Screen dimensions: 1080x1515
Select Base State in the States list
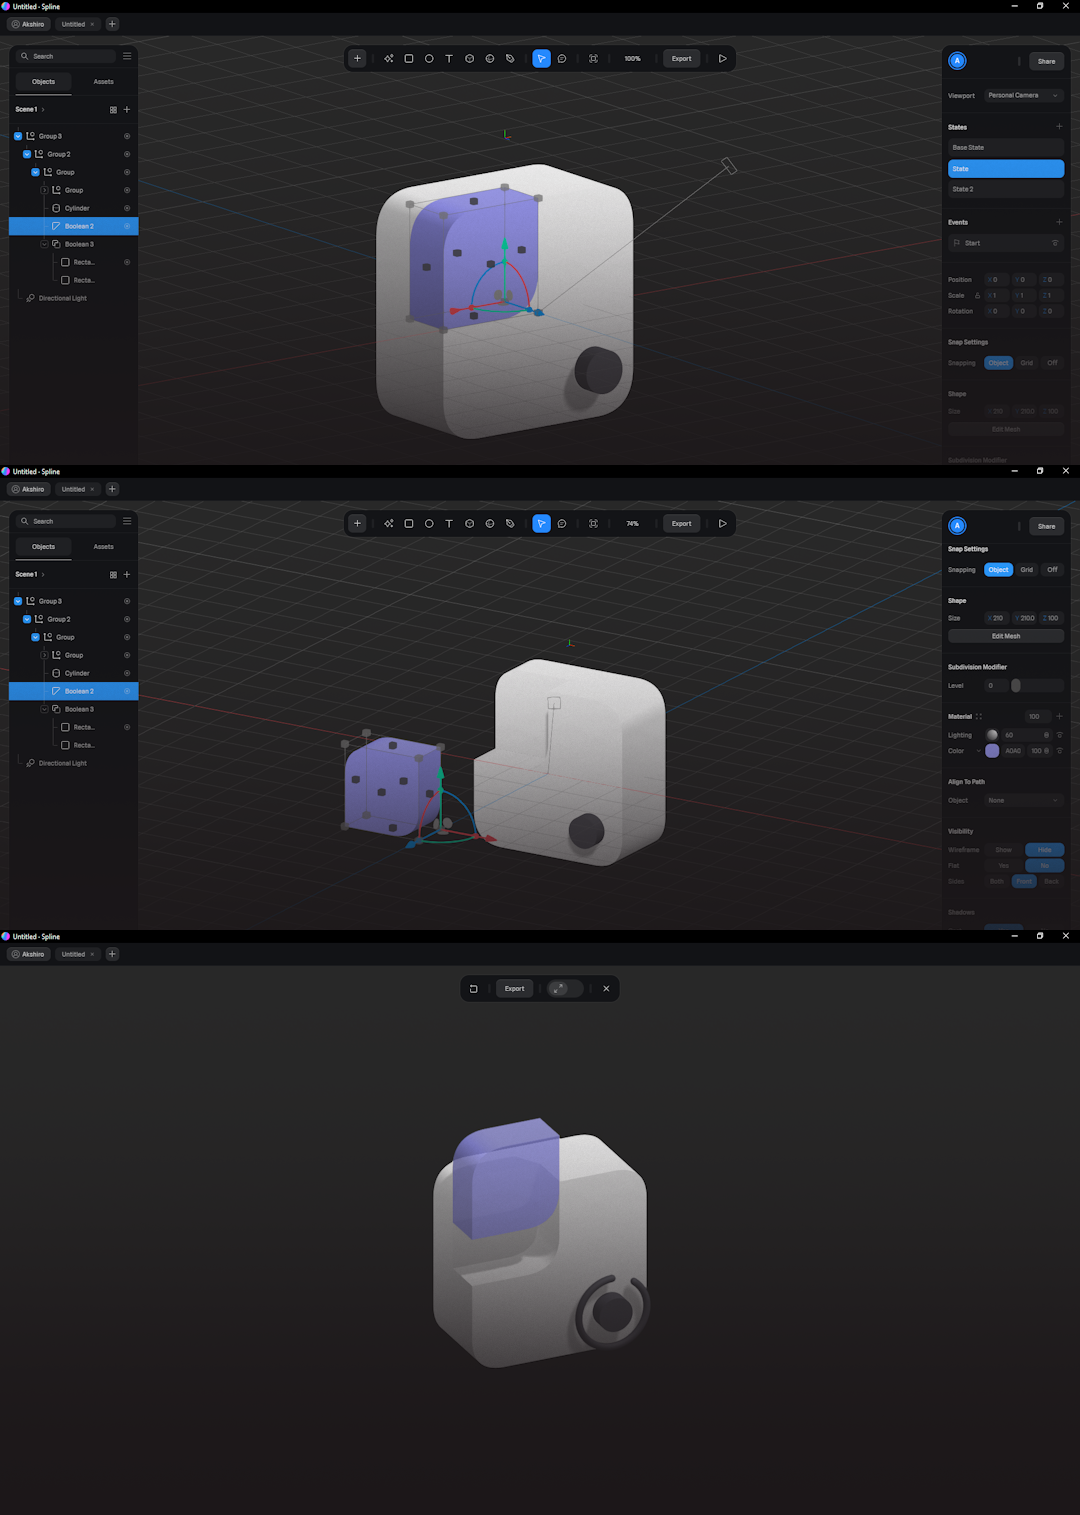pos(1005,148)
